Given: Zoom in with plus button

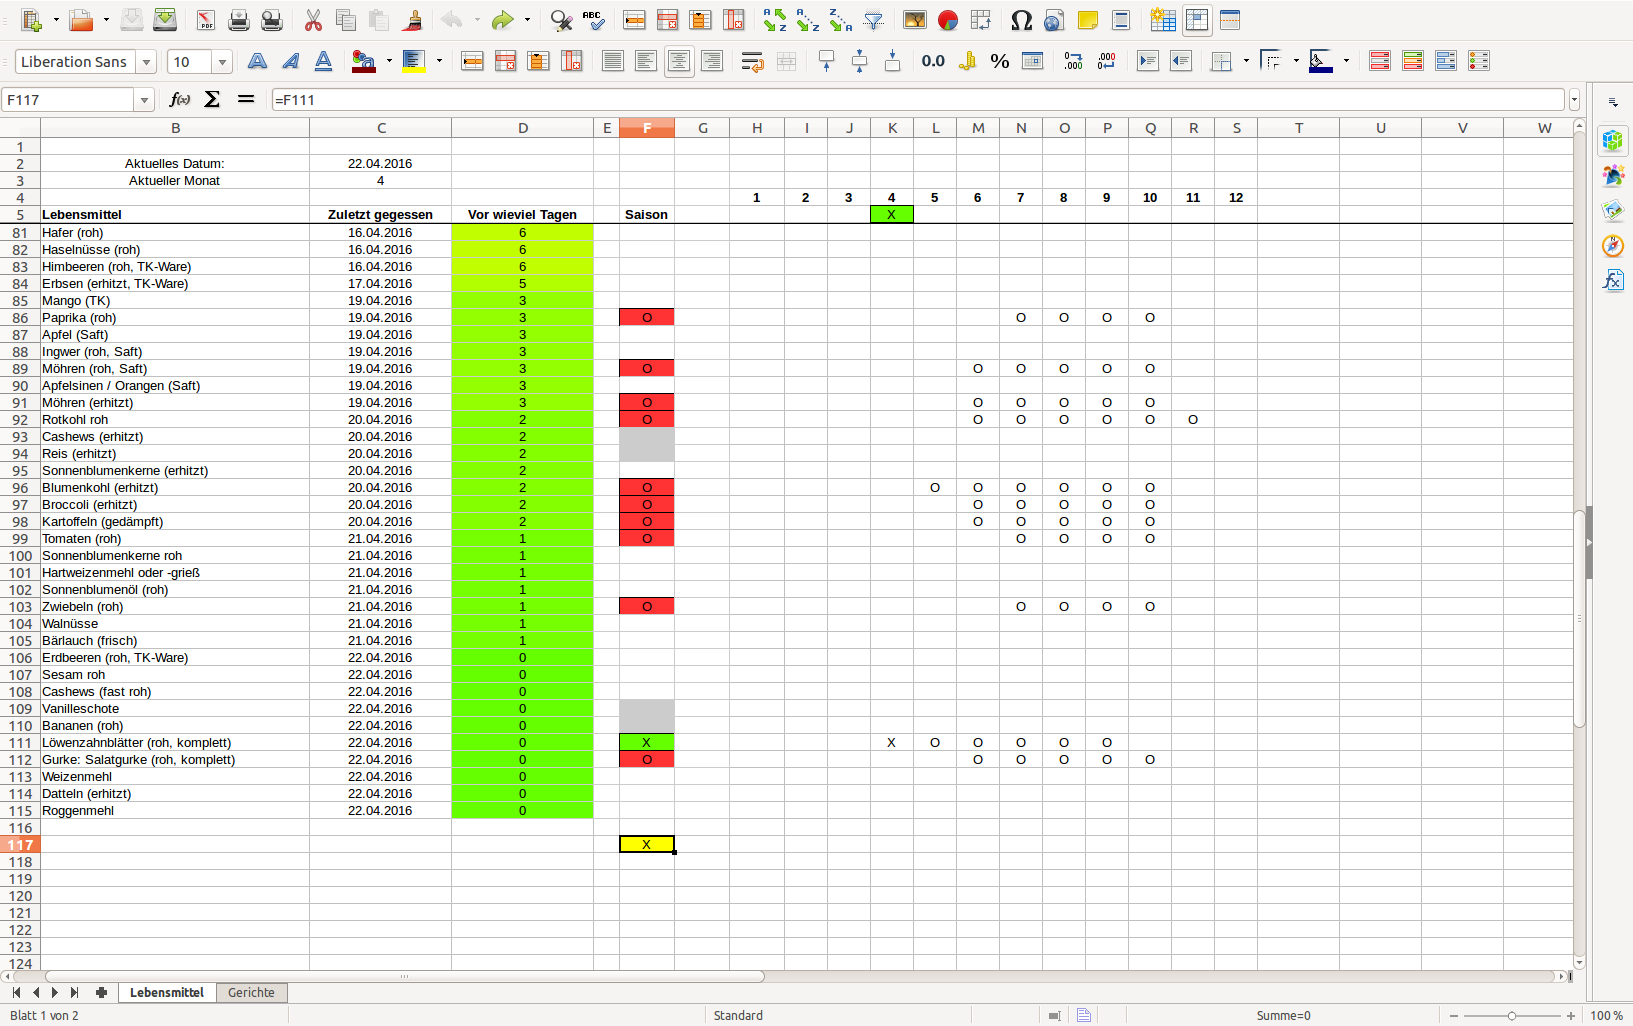Looking at the screenshot, I should (x=1571, y=1015).
